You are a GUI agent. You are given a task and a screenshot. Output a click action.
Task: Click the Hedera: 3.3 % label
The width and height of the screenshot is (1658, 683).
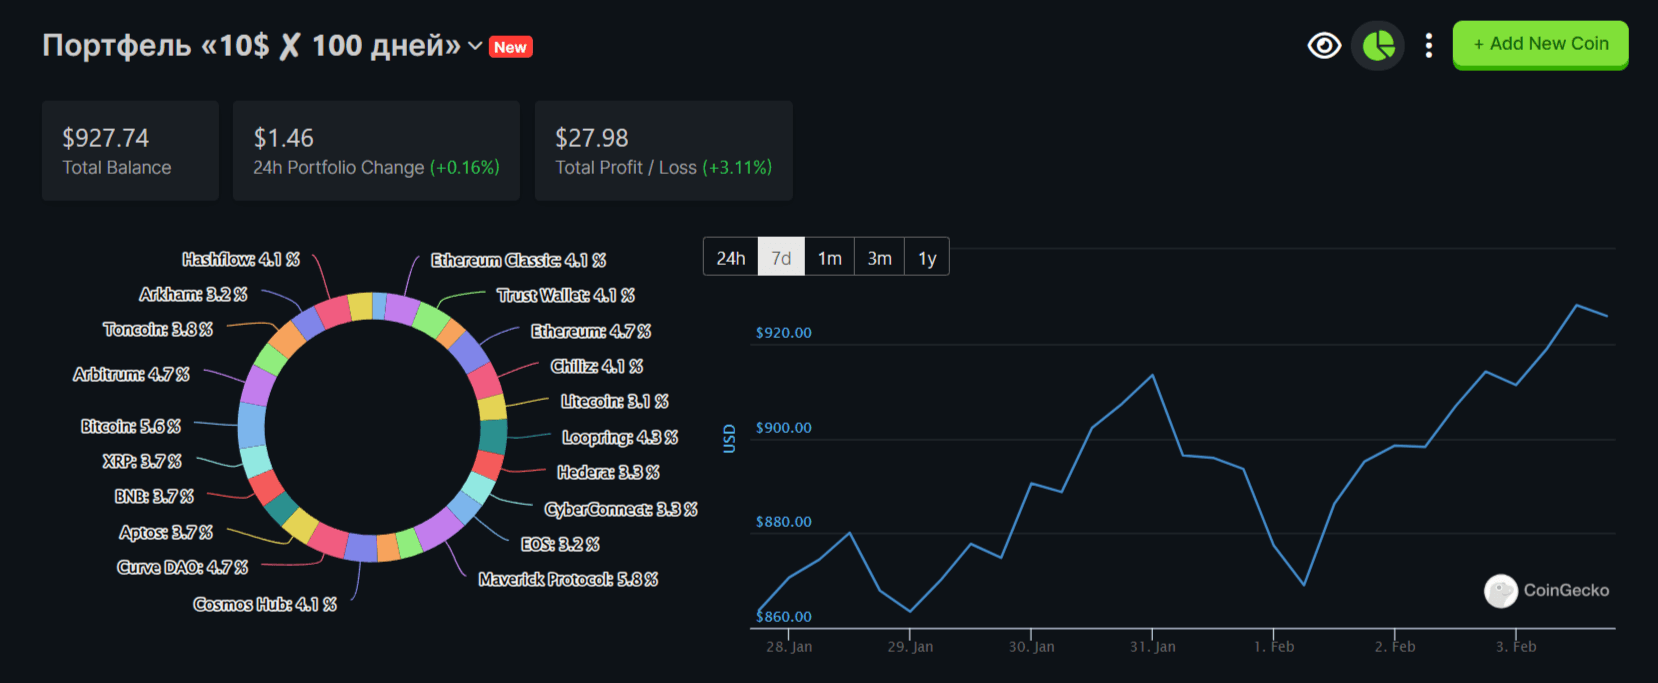coord(609,472)
